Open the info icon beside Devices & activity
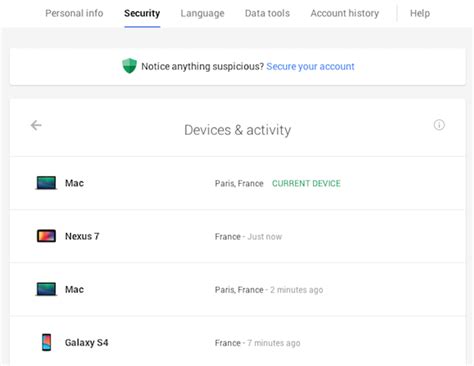This screenshot has height=366, width=474. [439, 125]
